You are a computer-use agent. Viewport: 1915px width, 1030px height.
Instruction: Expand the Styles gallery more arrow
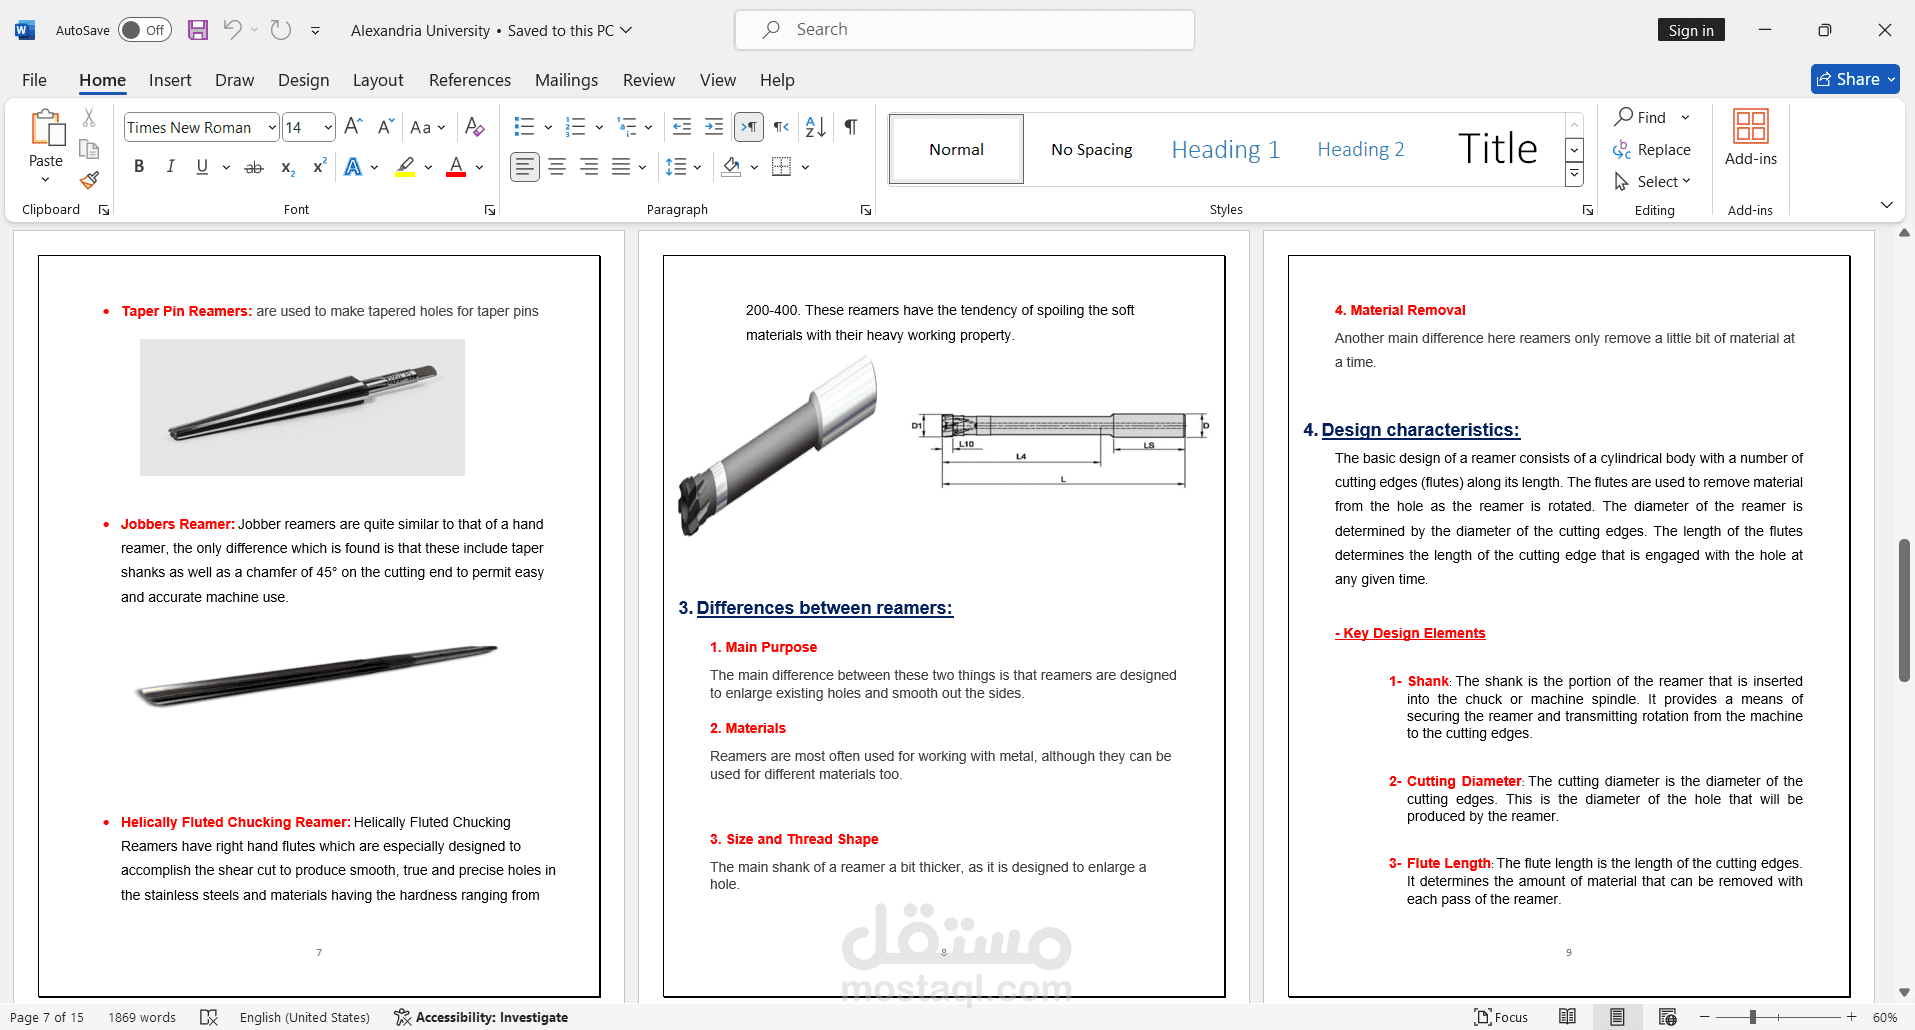click(1574, 175)
